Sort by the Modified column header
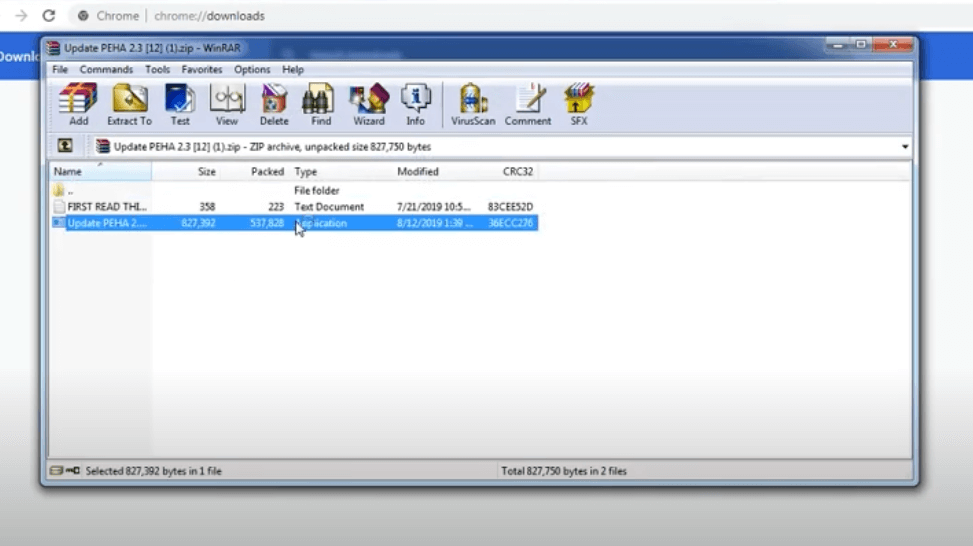Screen dimensions: 973x546 point(437,171)
